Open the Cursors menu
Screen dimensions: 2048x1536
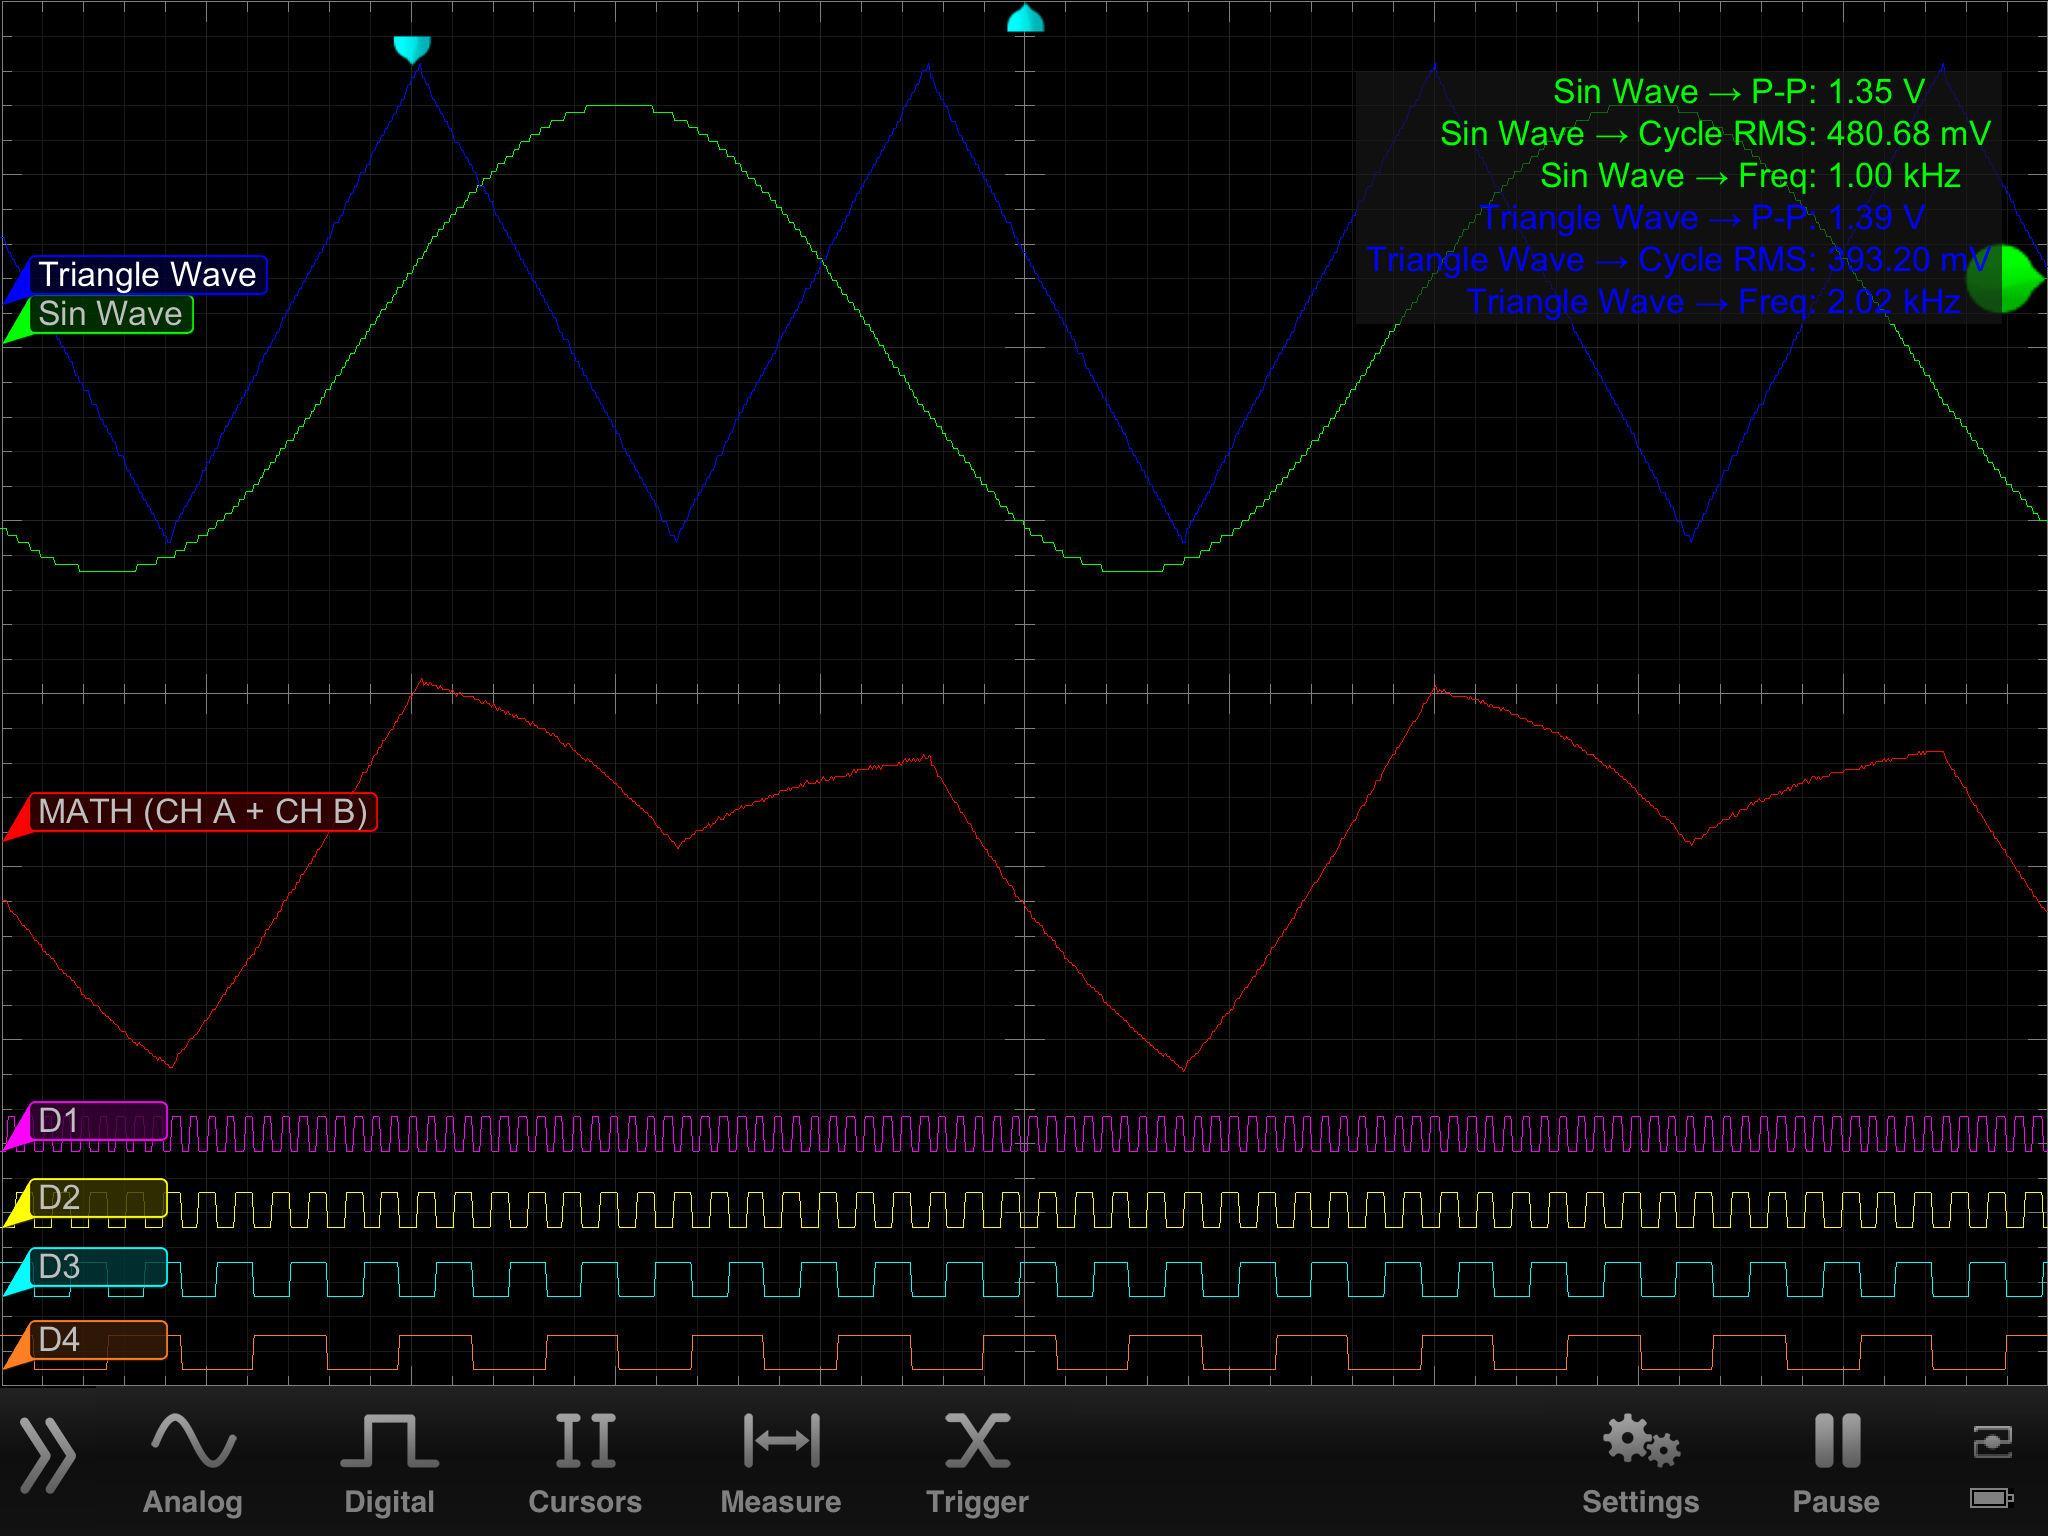pos(585,1464)
